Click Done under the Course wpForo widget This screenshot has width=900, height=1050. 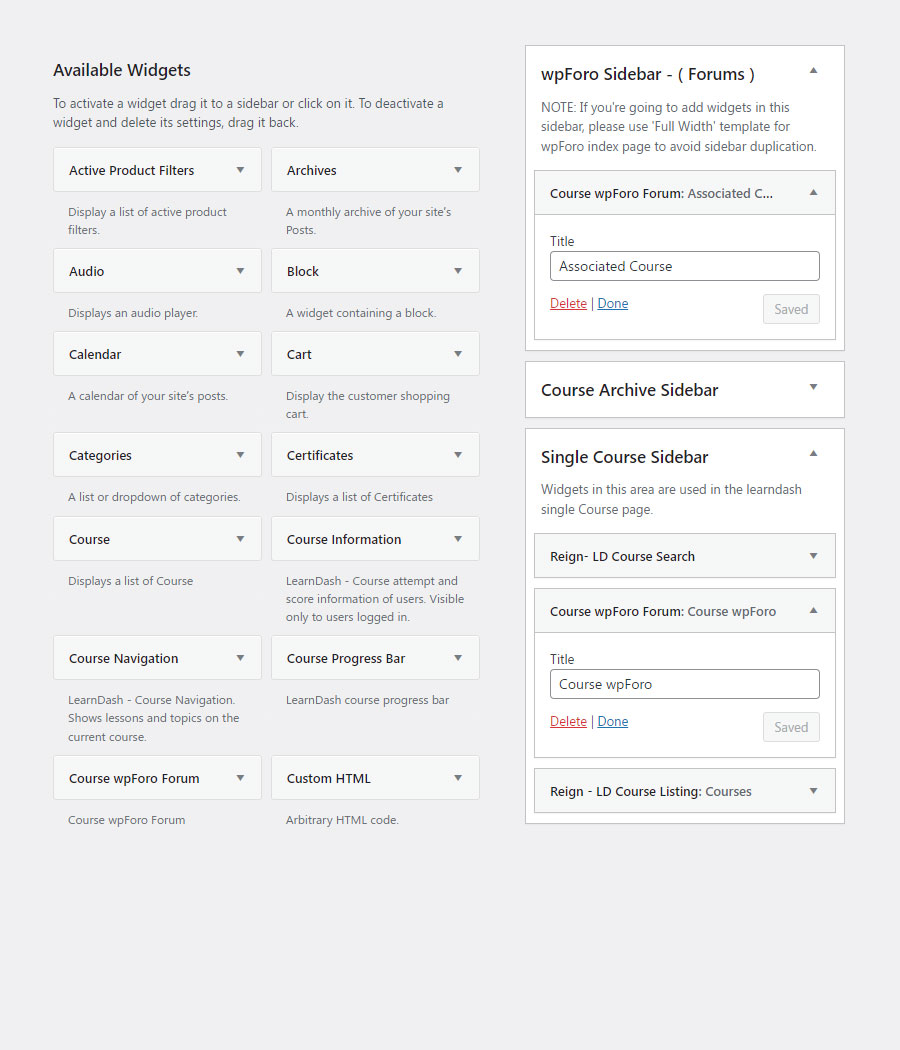[x=613, y=721]
